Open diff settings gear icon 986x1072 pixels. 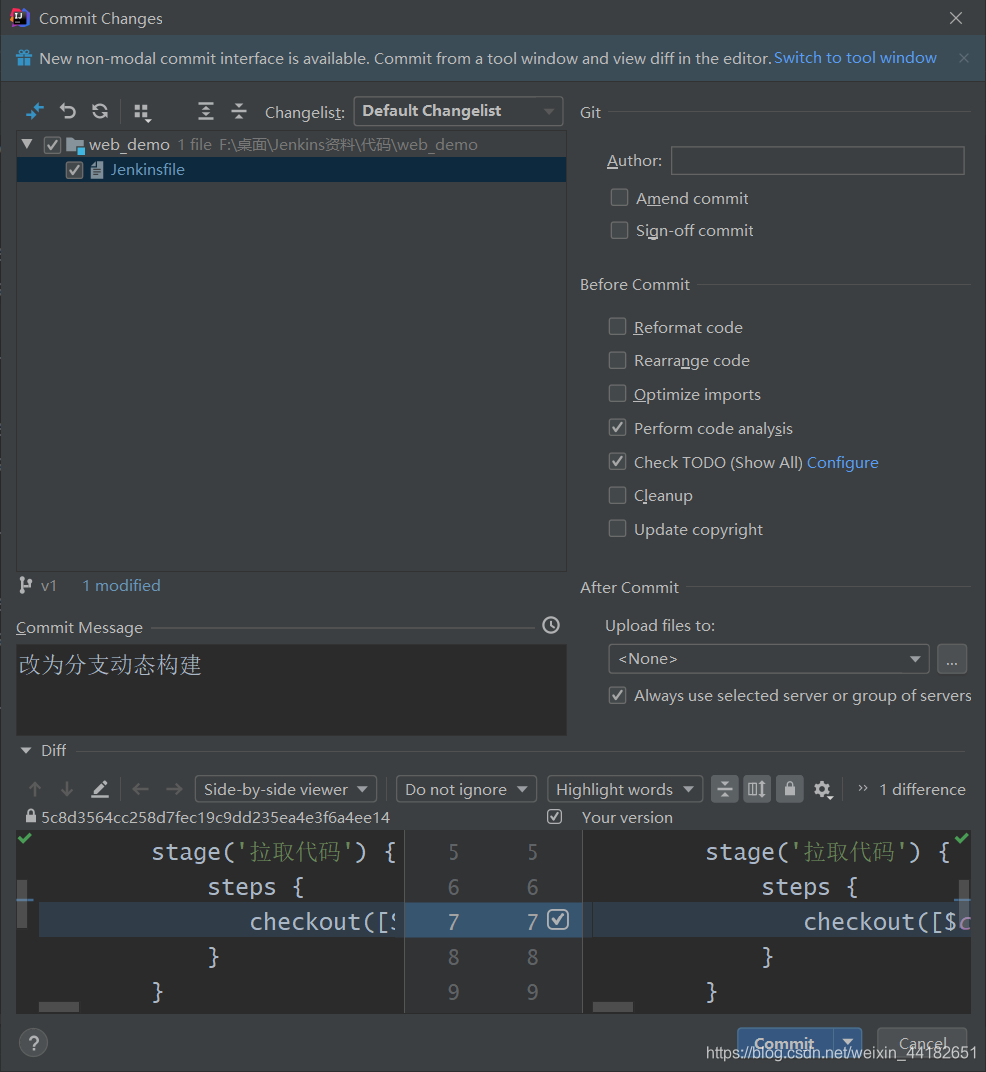click(823, 790)
